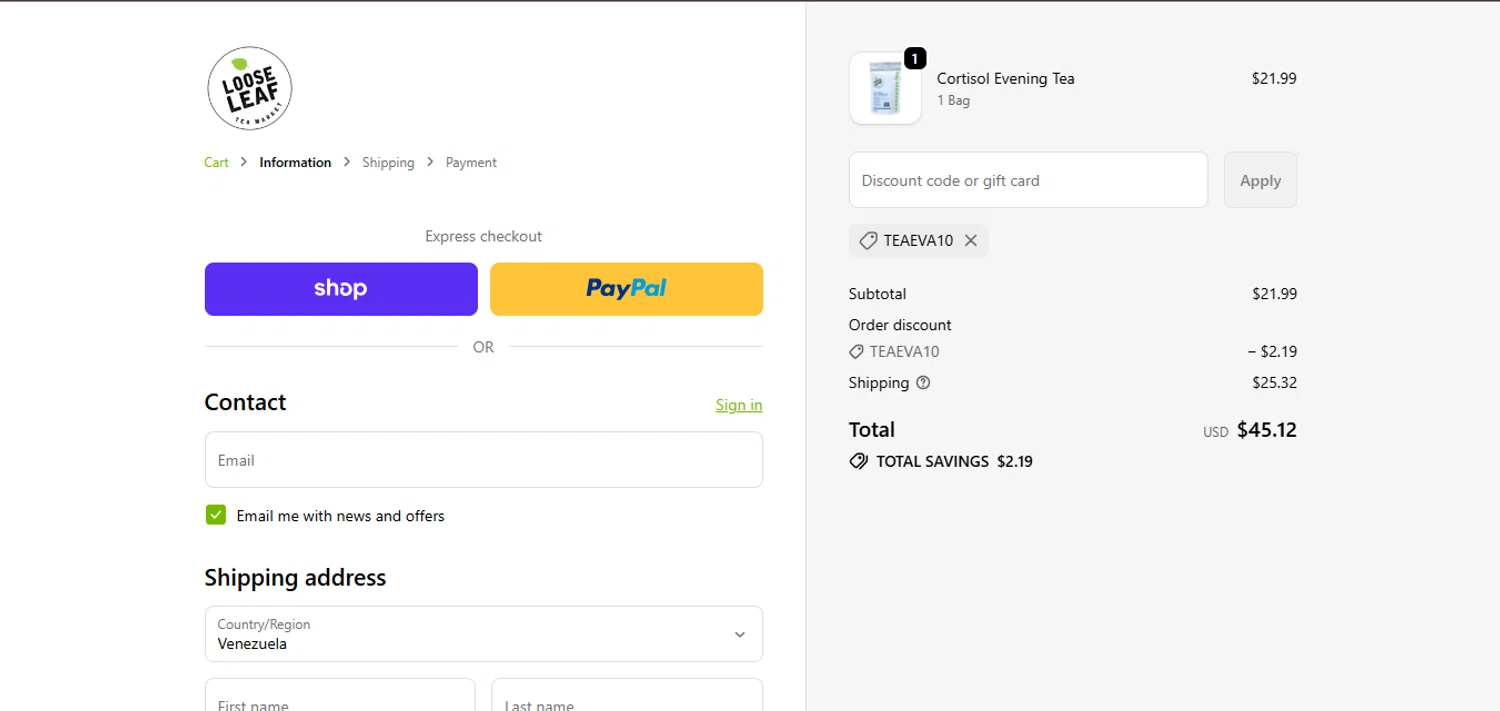This screenshot has height=711, width=1500.
Task: Remove the TEAEVA10 discount code tag
Action: coord(970,241)
